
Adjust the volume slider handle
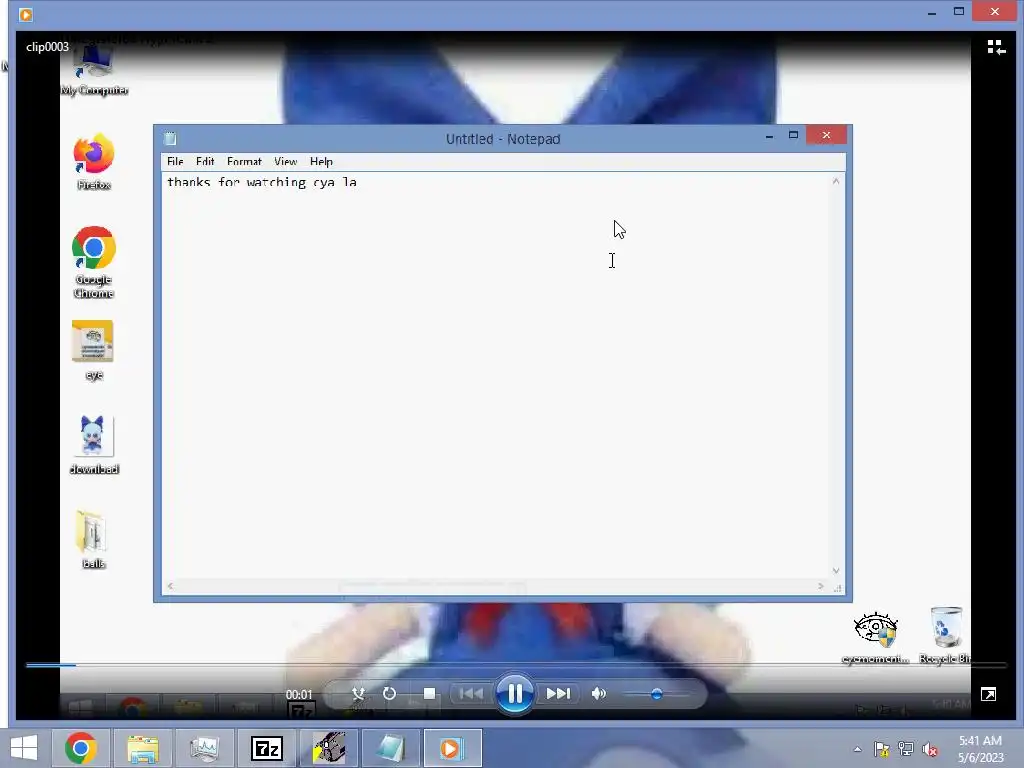tap(657, 694)
